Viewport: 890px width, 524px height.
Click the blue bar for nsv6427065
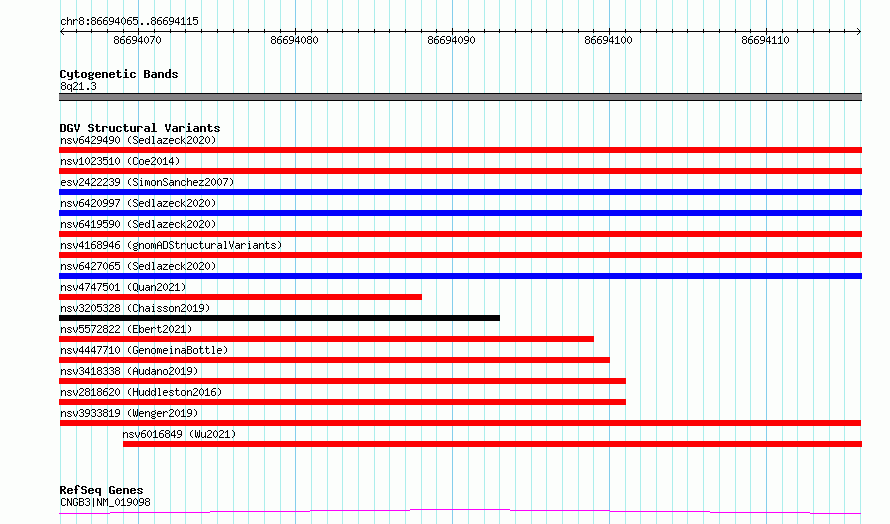(460, 276)
